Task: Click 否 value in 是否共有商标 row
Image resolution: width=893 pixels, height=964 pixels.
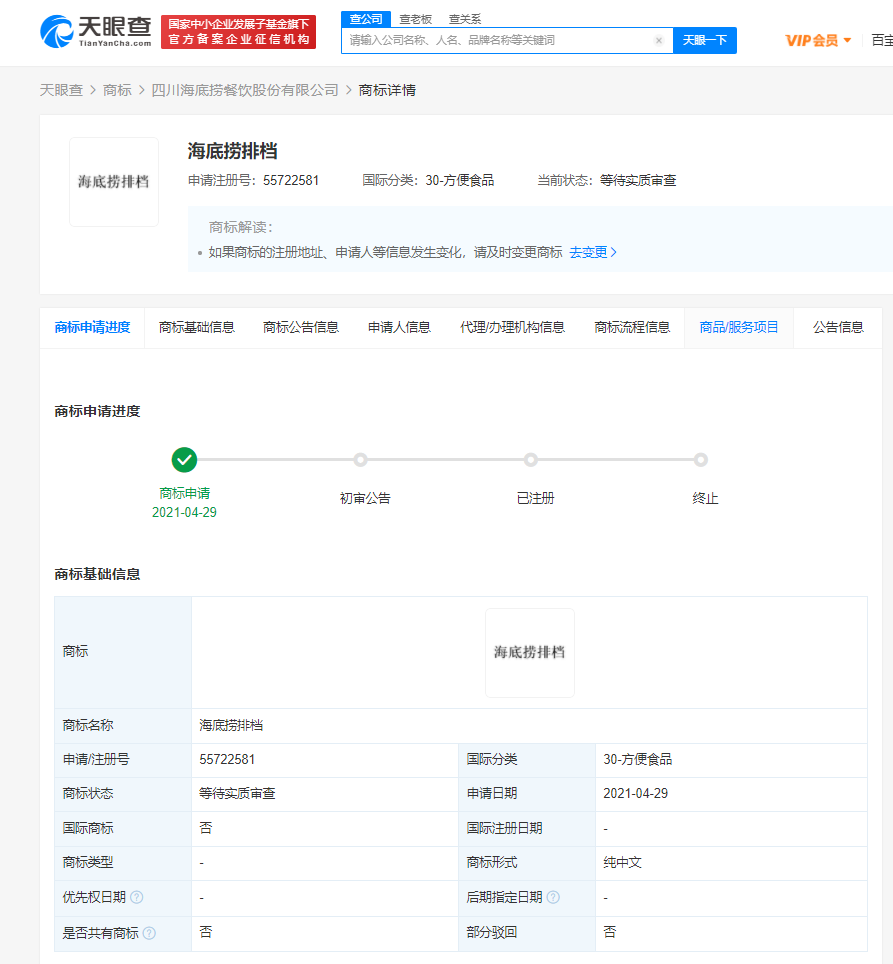Action: click(x=206, y=932)
